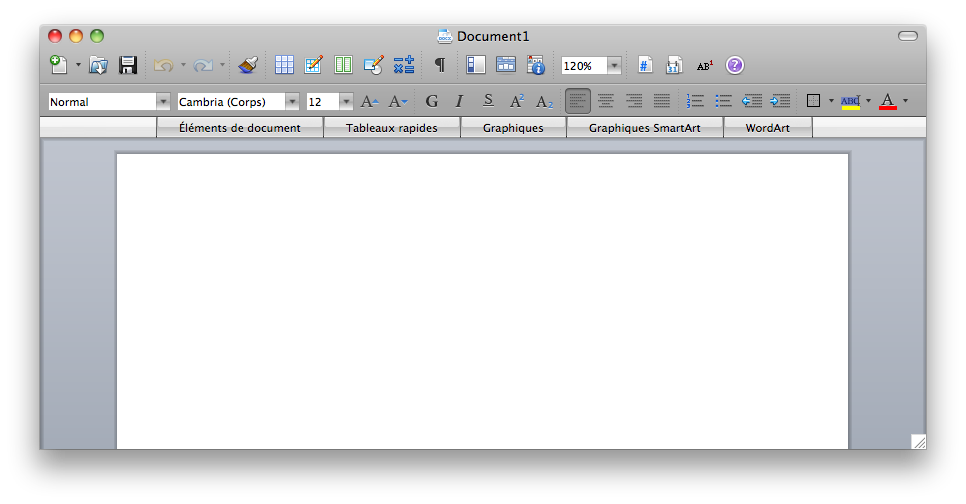Open the new document options arrow
The width and height of the screenshot is (966, 504).
78,65
